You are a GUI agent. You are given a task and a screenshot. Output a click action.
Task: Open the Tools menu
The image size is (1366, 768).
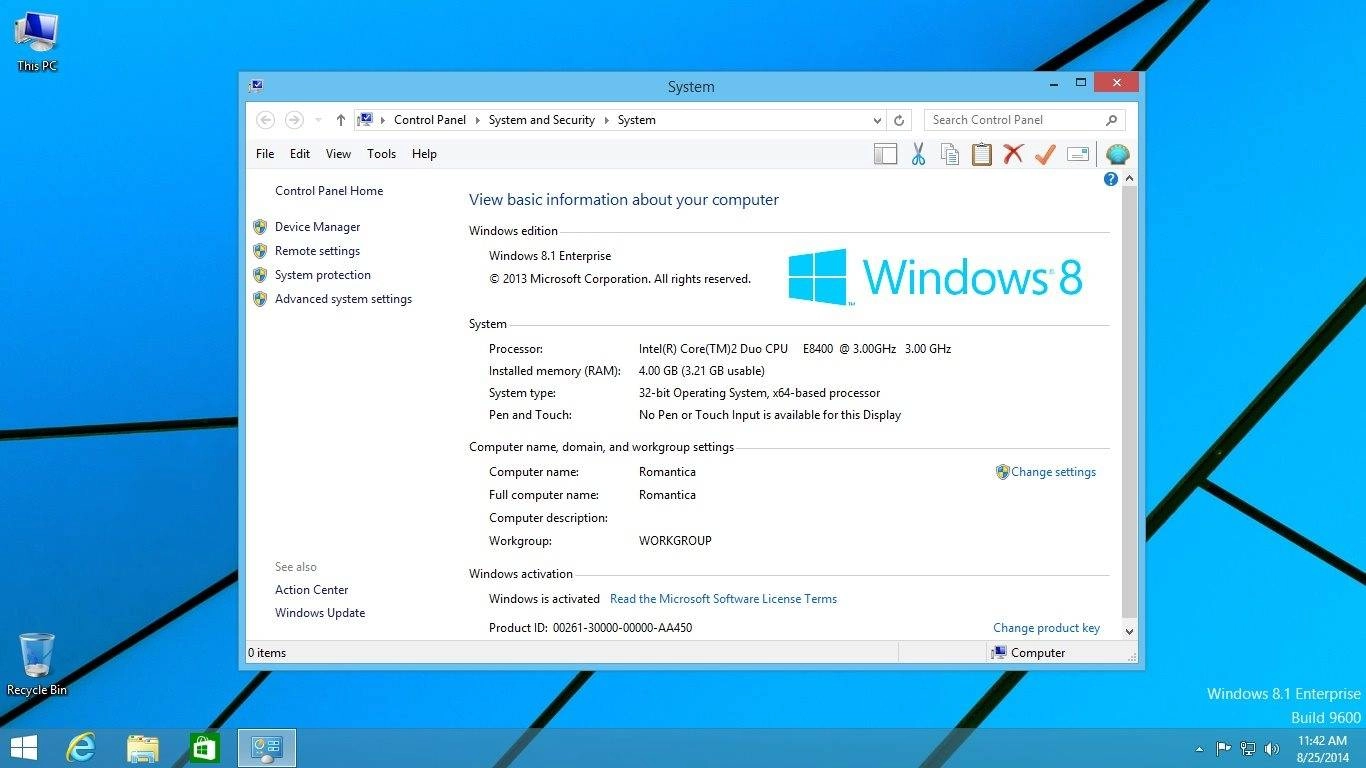click(x=381, y=154)
